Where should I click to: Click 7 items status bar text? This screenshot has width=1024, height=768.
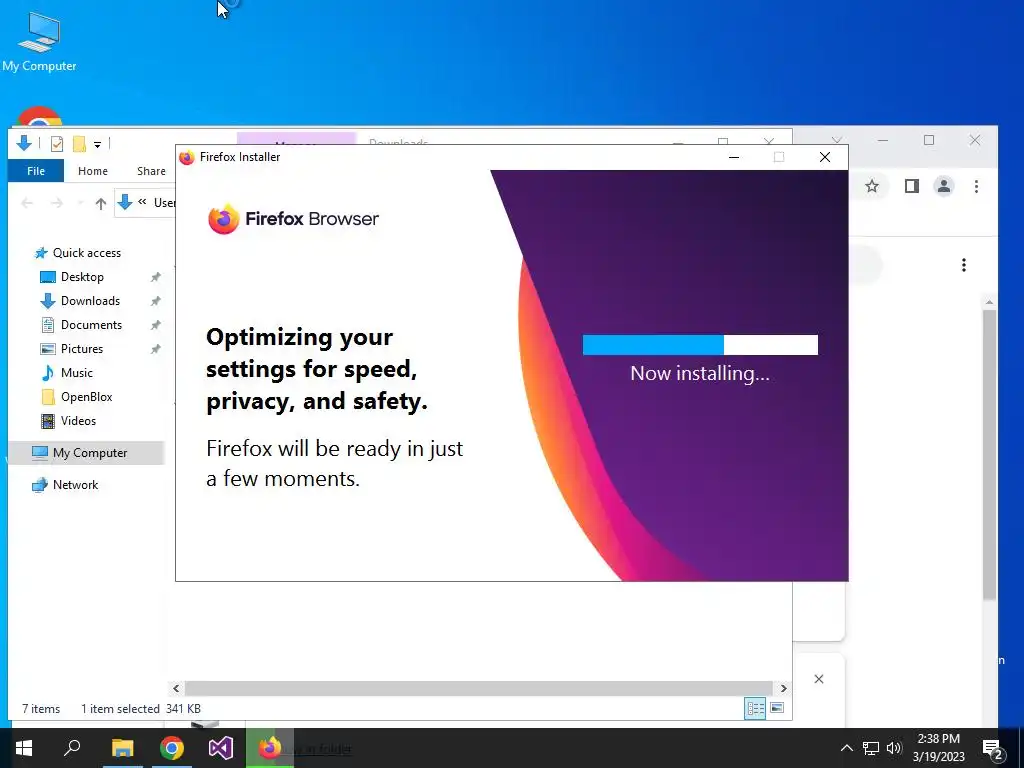(x=41, y=709)
